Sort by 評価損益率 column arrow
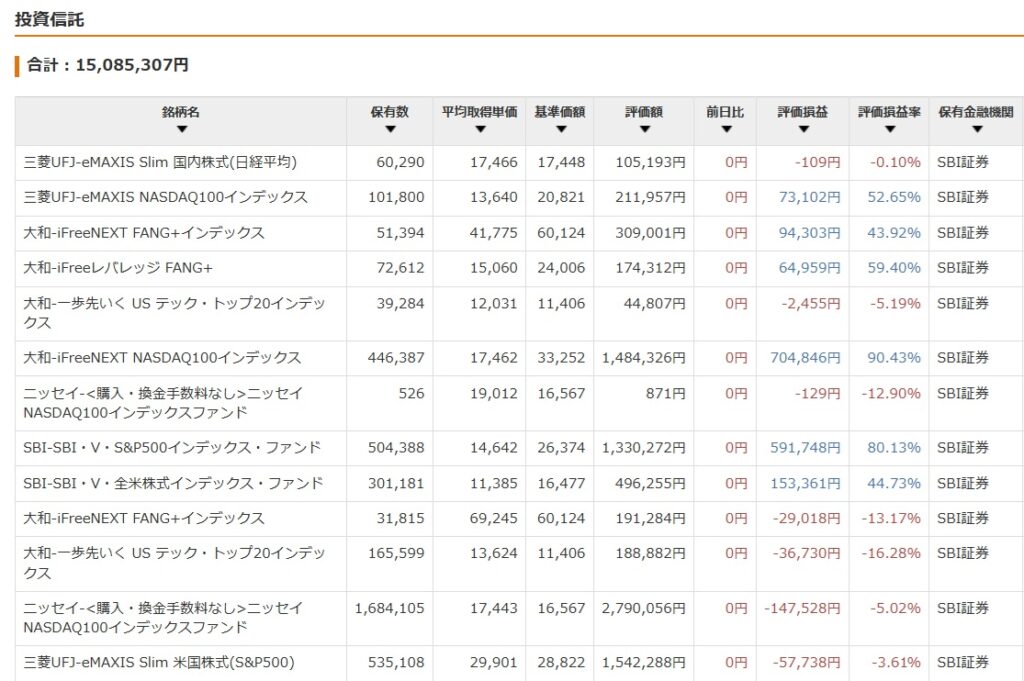This screenshot has height=681, width=1024. (x=889, y=129)
